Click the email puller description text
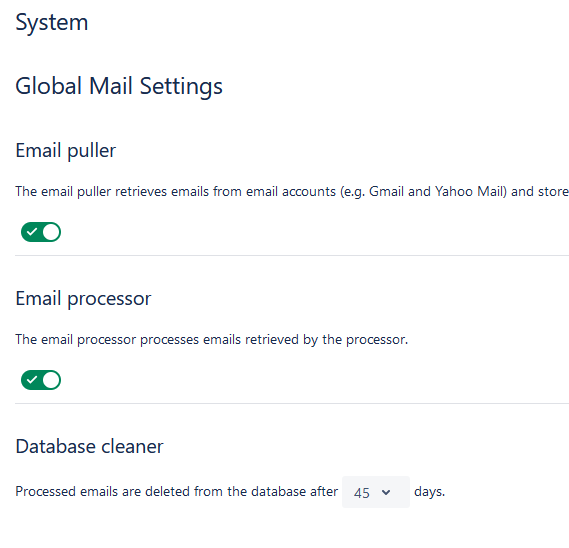This screenshot has width=569, height=548. coord(292,192)
